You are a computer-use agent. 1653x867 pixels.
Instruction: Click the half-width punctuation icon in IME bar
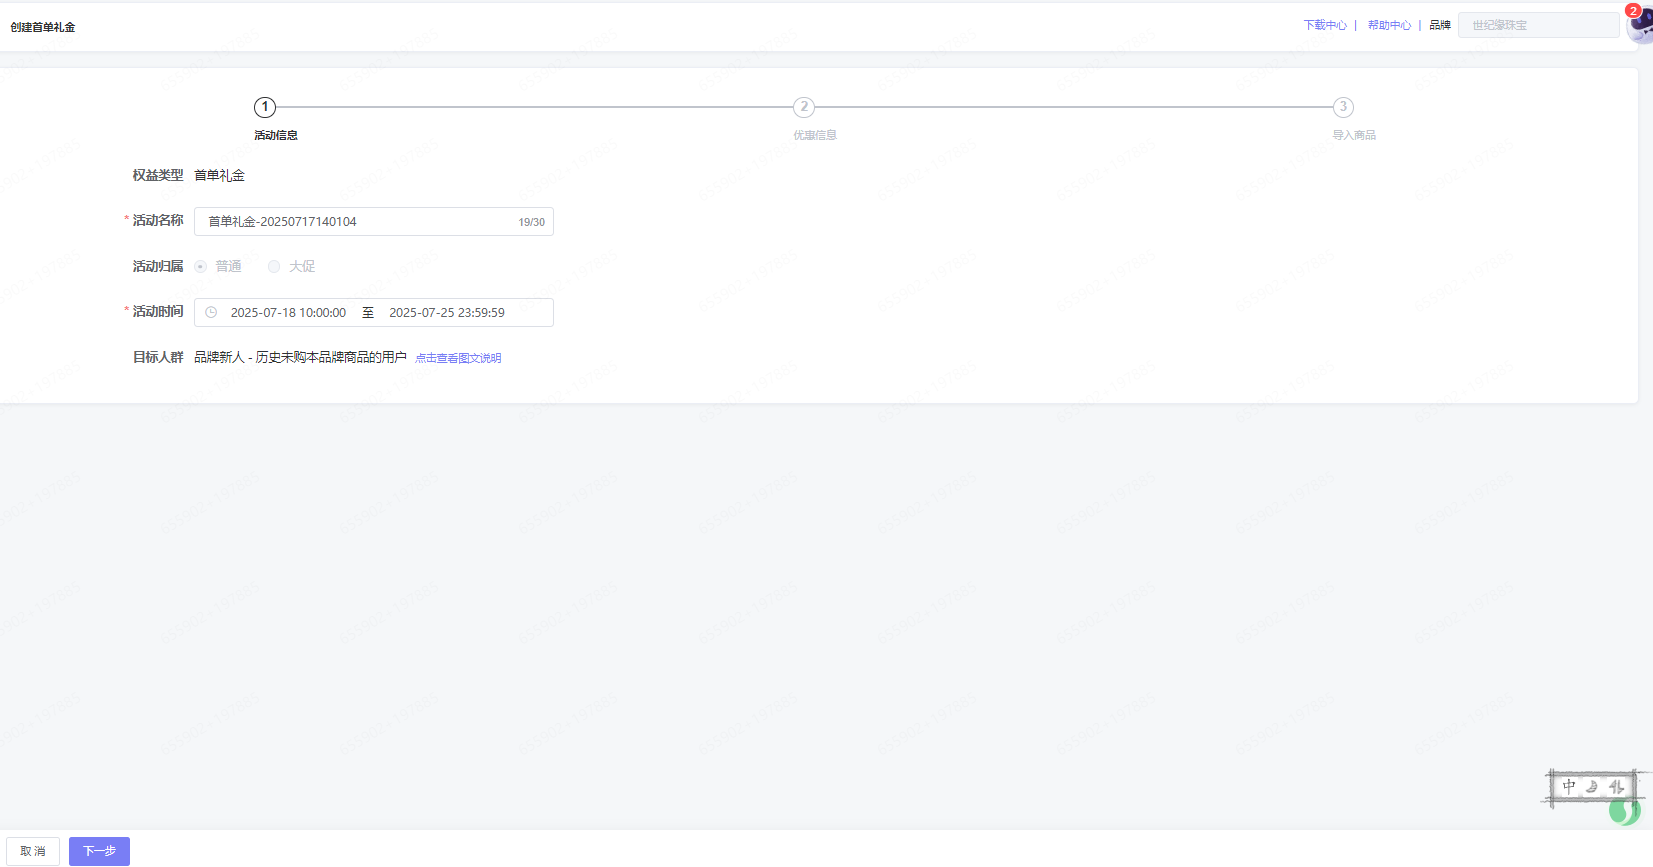point(1616,788)
